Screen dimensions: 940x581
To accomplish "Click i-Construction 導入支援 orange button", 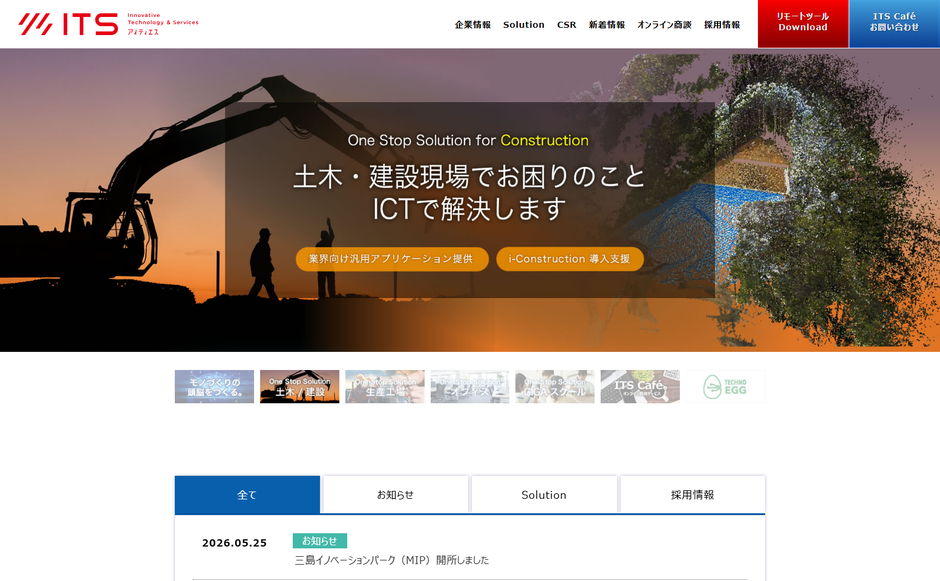I will coord(570,259).
